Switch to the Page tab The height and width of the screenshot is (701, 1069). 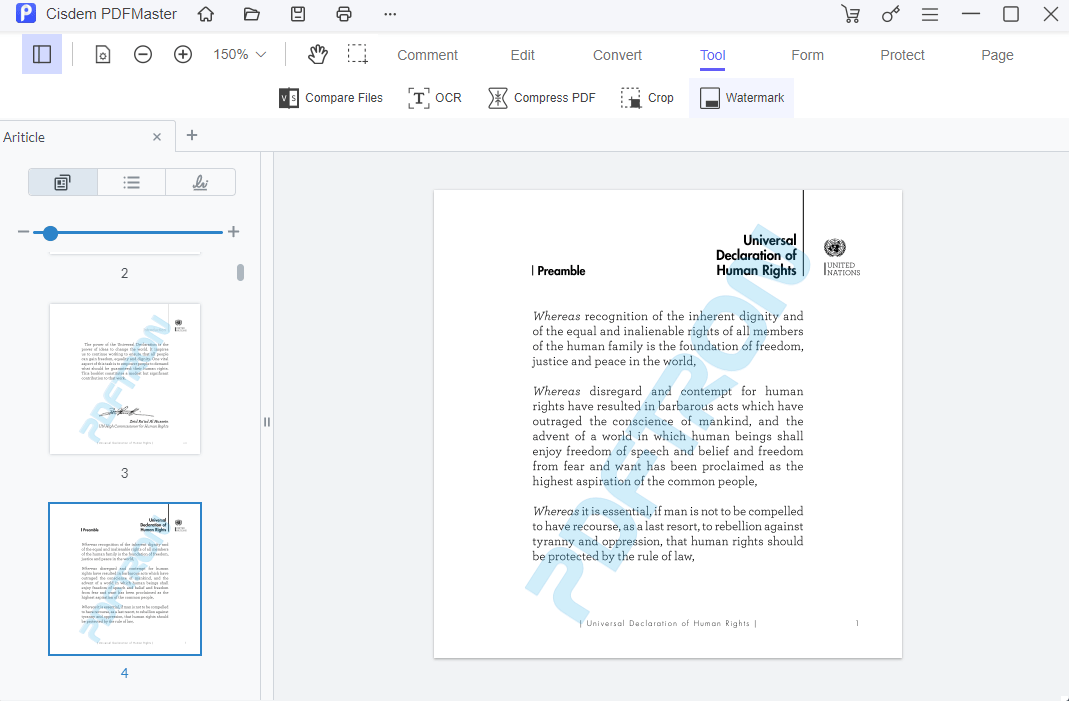997,55
